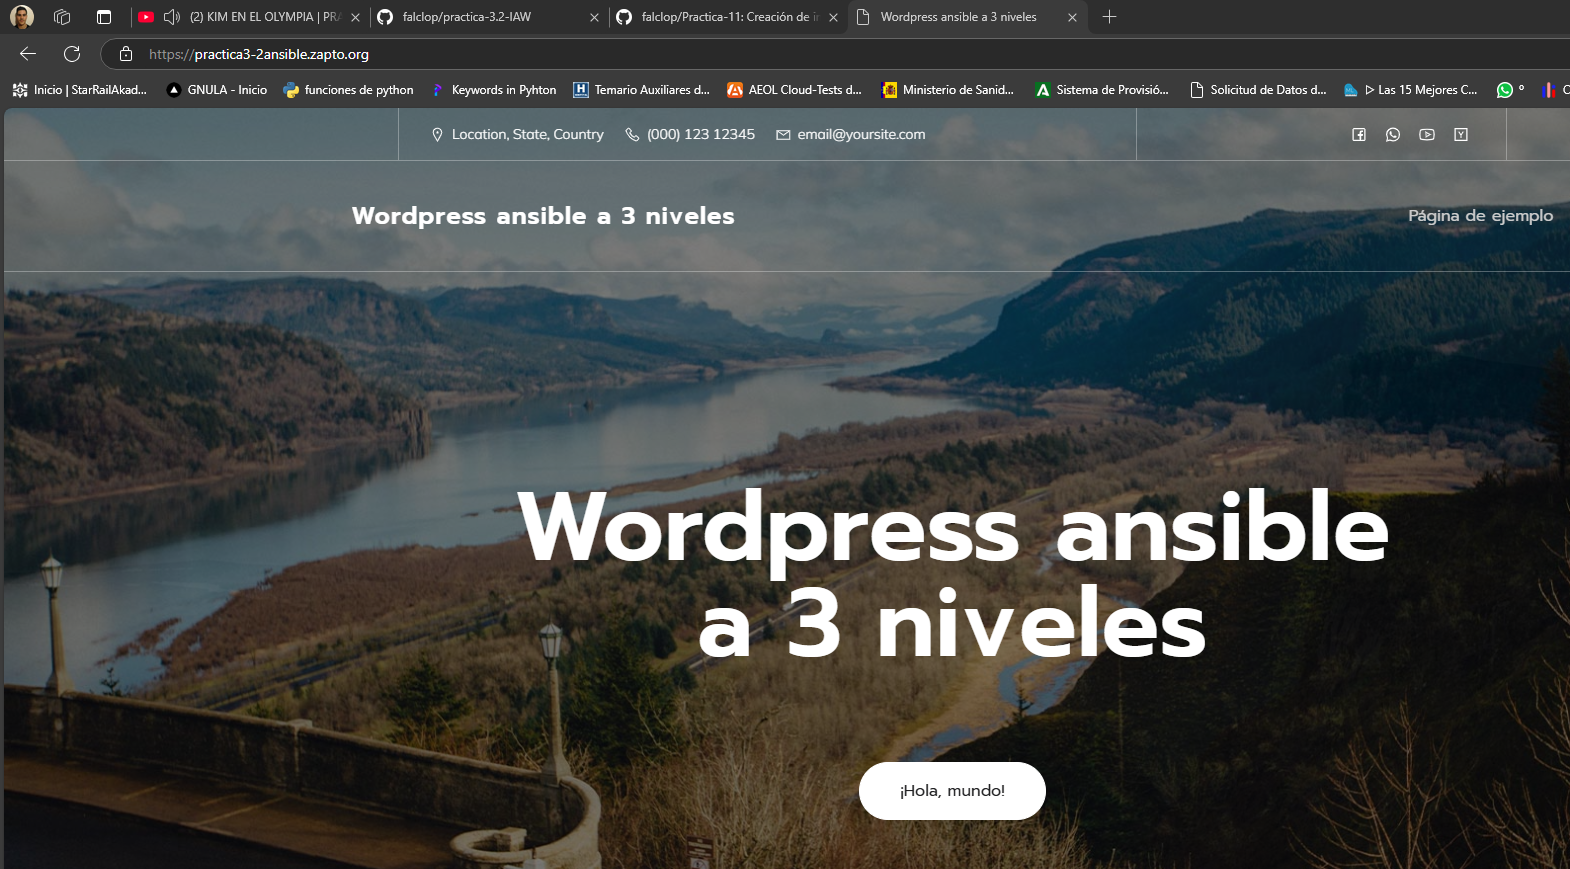Open the Facebook social icon in header
Screen dimensions: 1570x869
point(1359,135)
